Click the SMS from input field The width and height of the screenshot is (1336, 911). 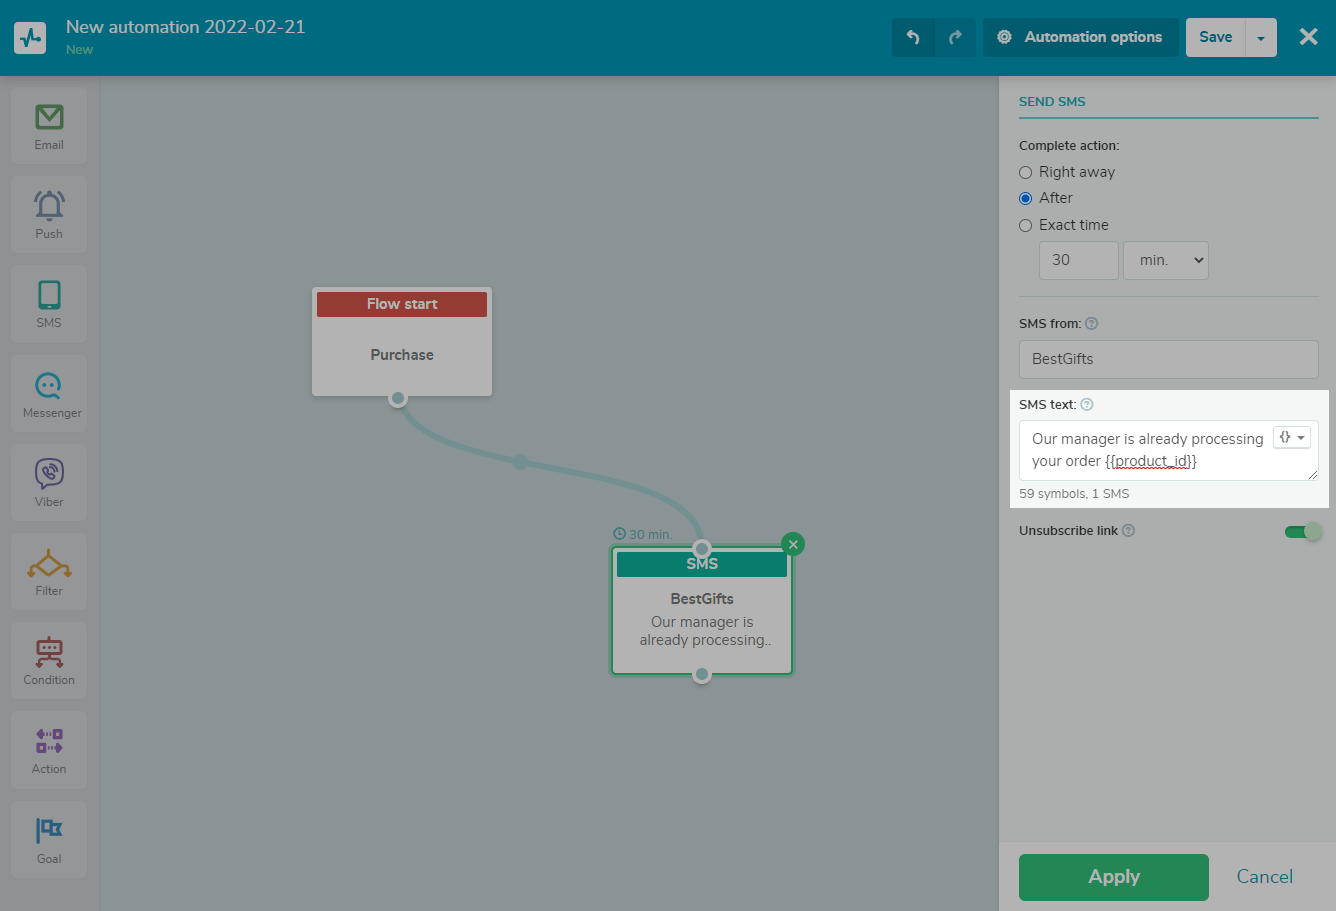[1168, 359]
